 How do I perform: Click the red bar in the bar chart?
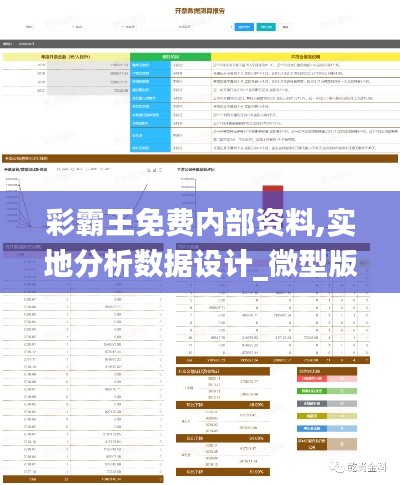273,188
